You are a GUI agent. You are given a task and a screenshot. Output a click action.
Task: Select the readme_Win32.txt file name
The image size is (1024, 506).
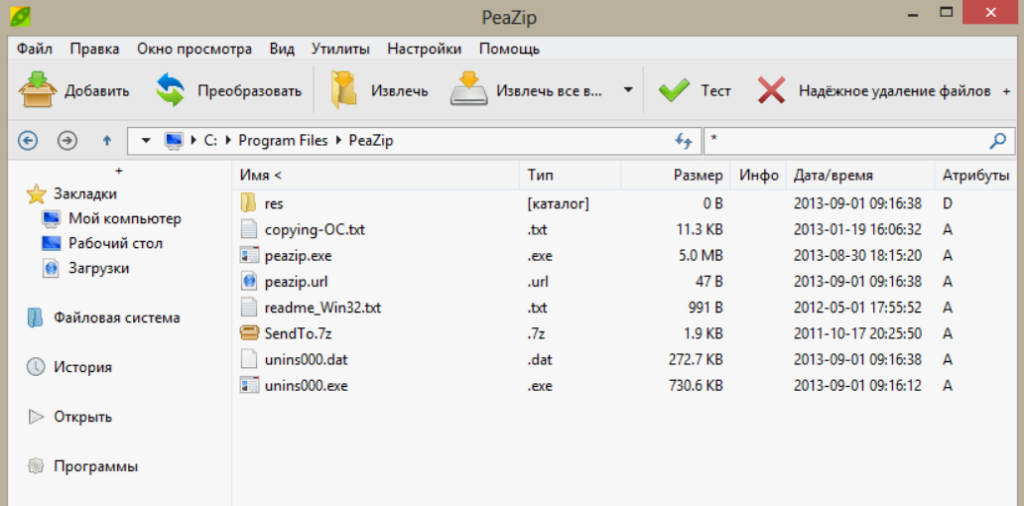coord(323,308)
